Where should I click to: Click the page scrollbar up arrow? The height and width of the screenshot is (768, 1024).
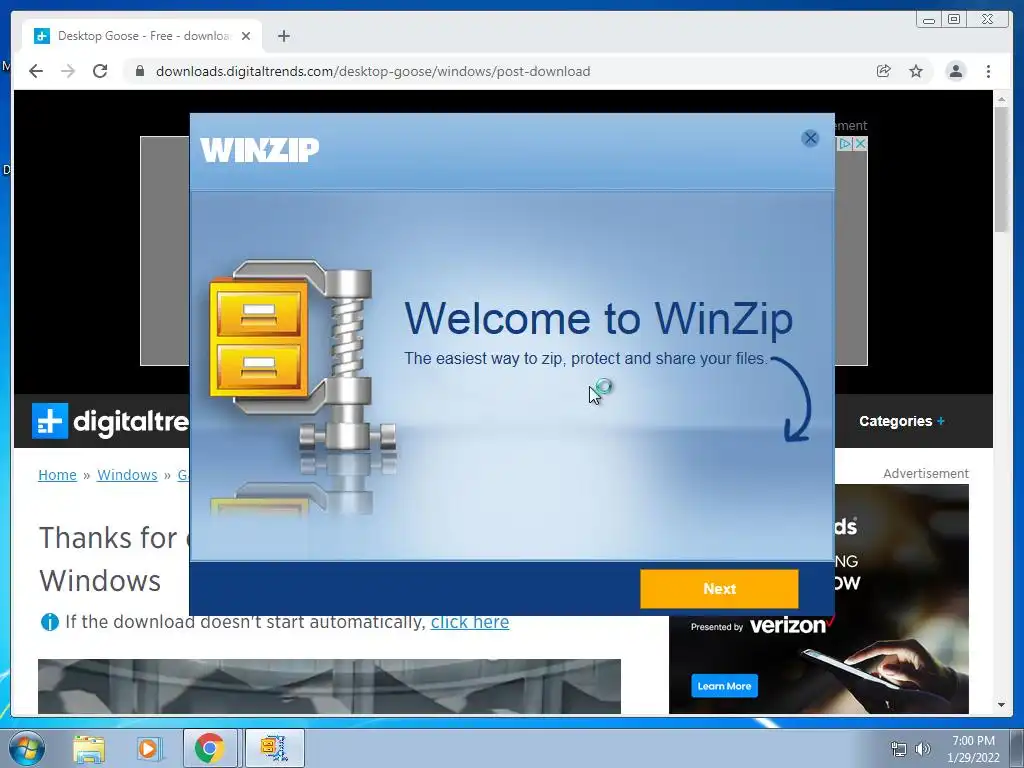pyautogui.click(x=1001, y=99)
